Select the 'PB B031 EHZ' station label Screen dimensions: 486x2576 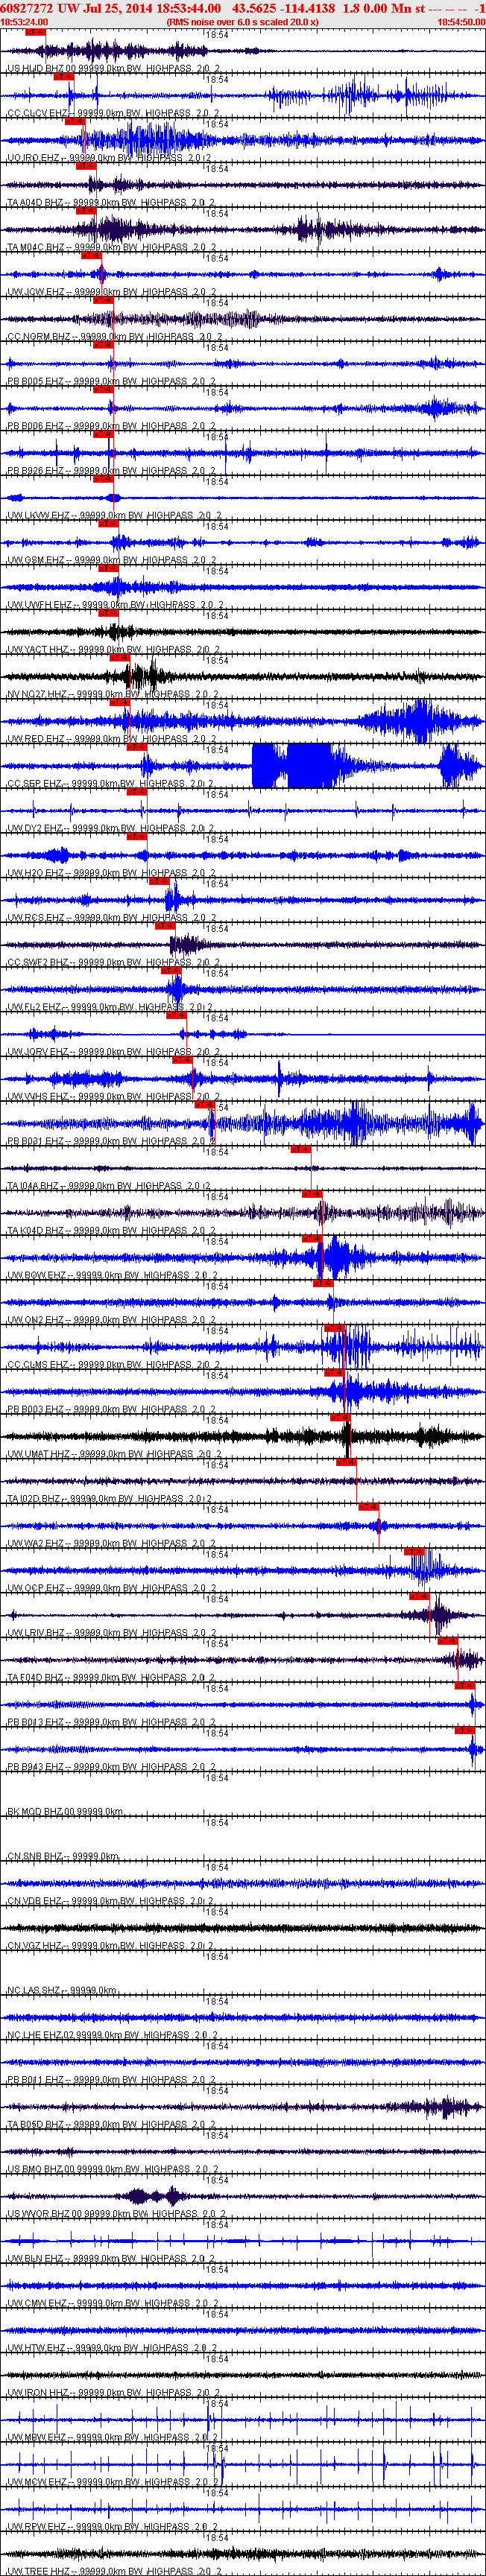[36, 1142]
